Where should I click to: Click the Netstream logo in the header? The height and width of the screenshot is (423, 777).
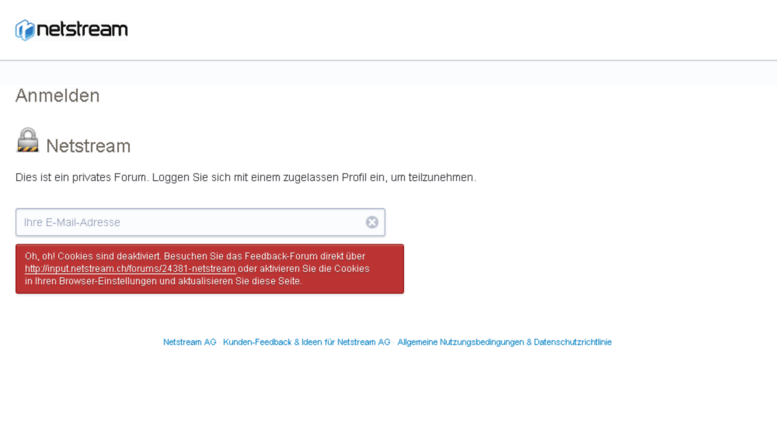tap(71, 30)
